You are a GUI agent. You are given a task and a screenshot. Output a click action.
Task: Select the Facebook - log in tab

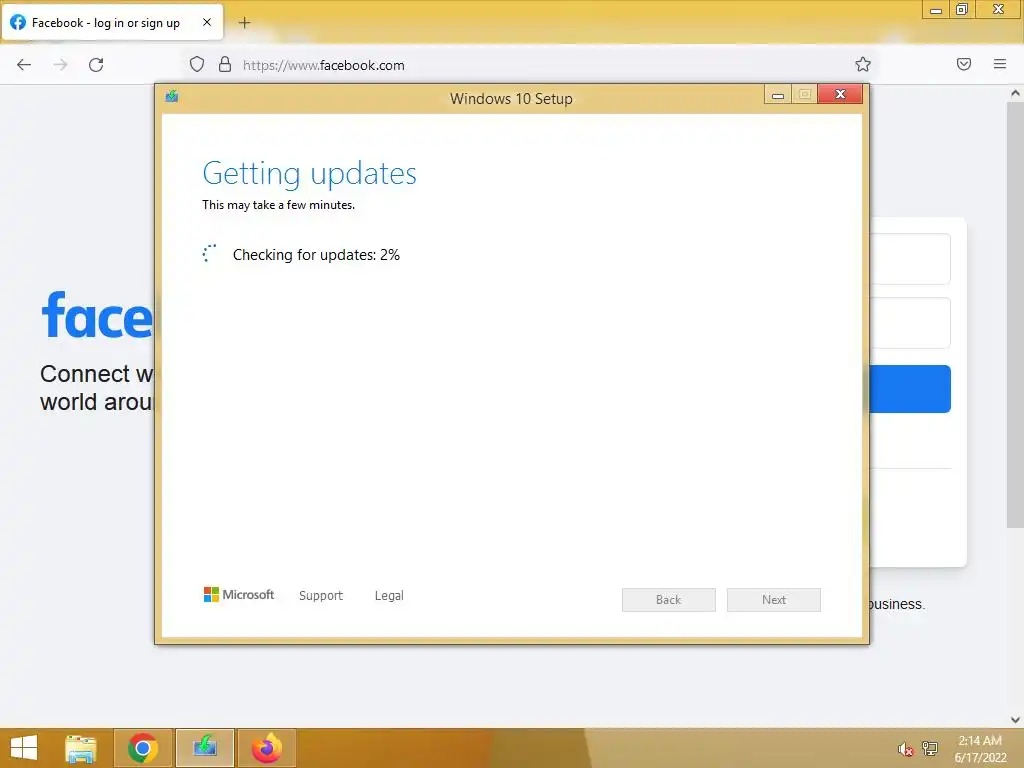point(113,22)
